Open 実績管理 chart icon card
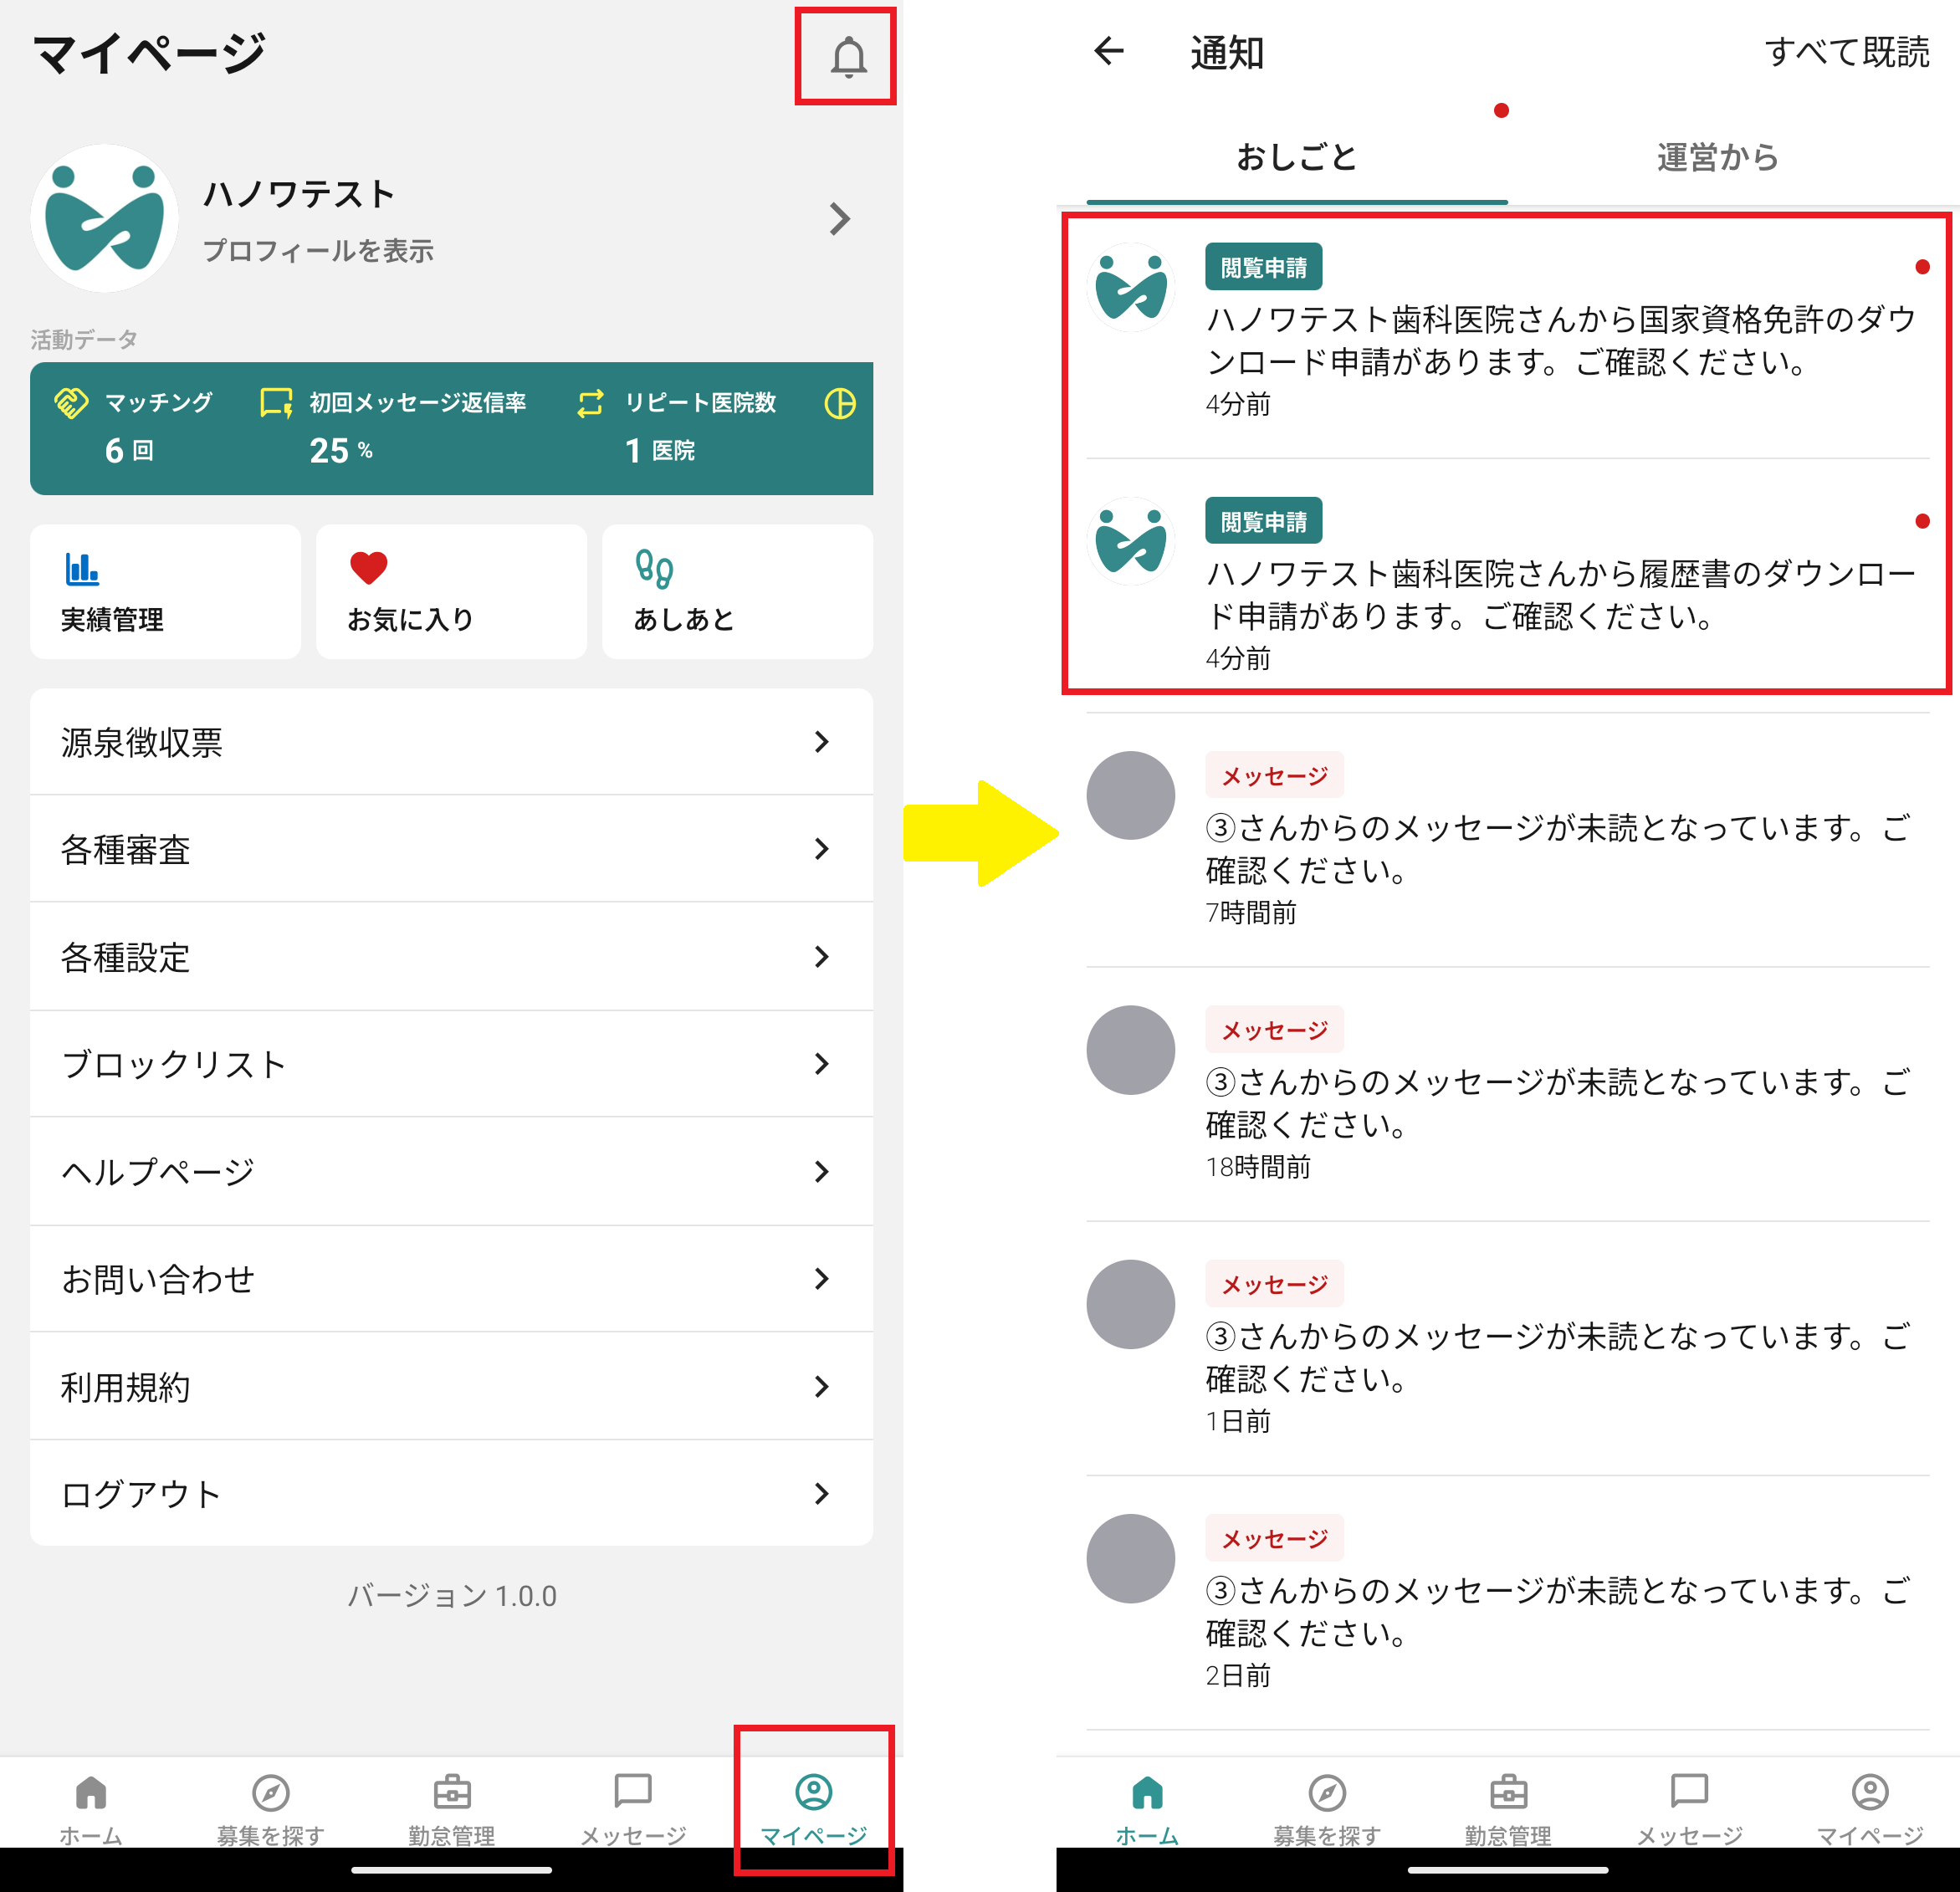 pyautogui.click(x=165, y=591)
